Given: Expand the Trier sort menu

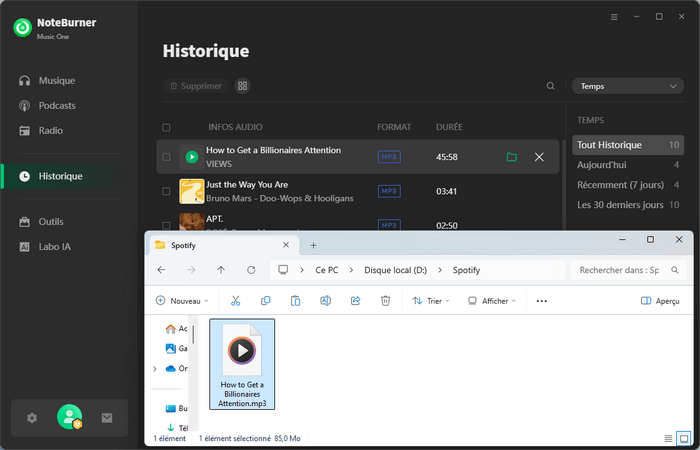Looking at the screenshot, I should [431, 300].
